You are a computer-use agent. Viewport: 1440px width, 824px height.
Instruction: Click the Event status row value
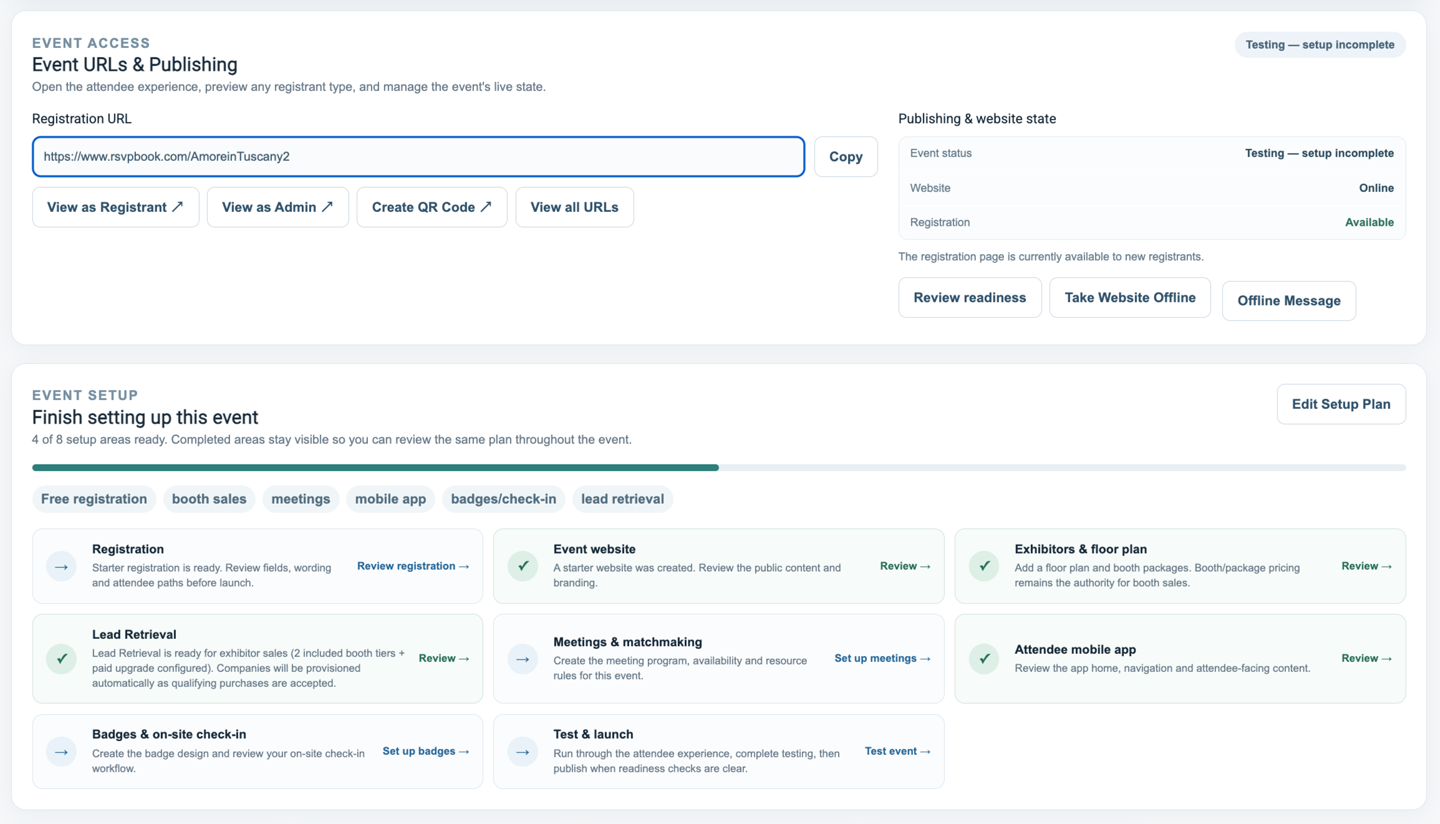pos(1319,153)
